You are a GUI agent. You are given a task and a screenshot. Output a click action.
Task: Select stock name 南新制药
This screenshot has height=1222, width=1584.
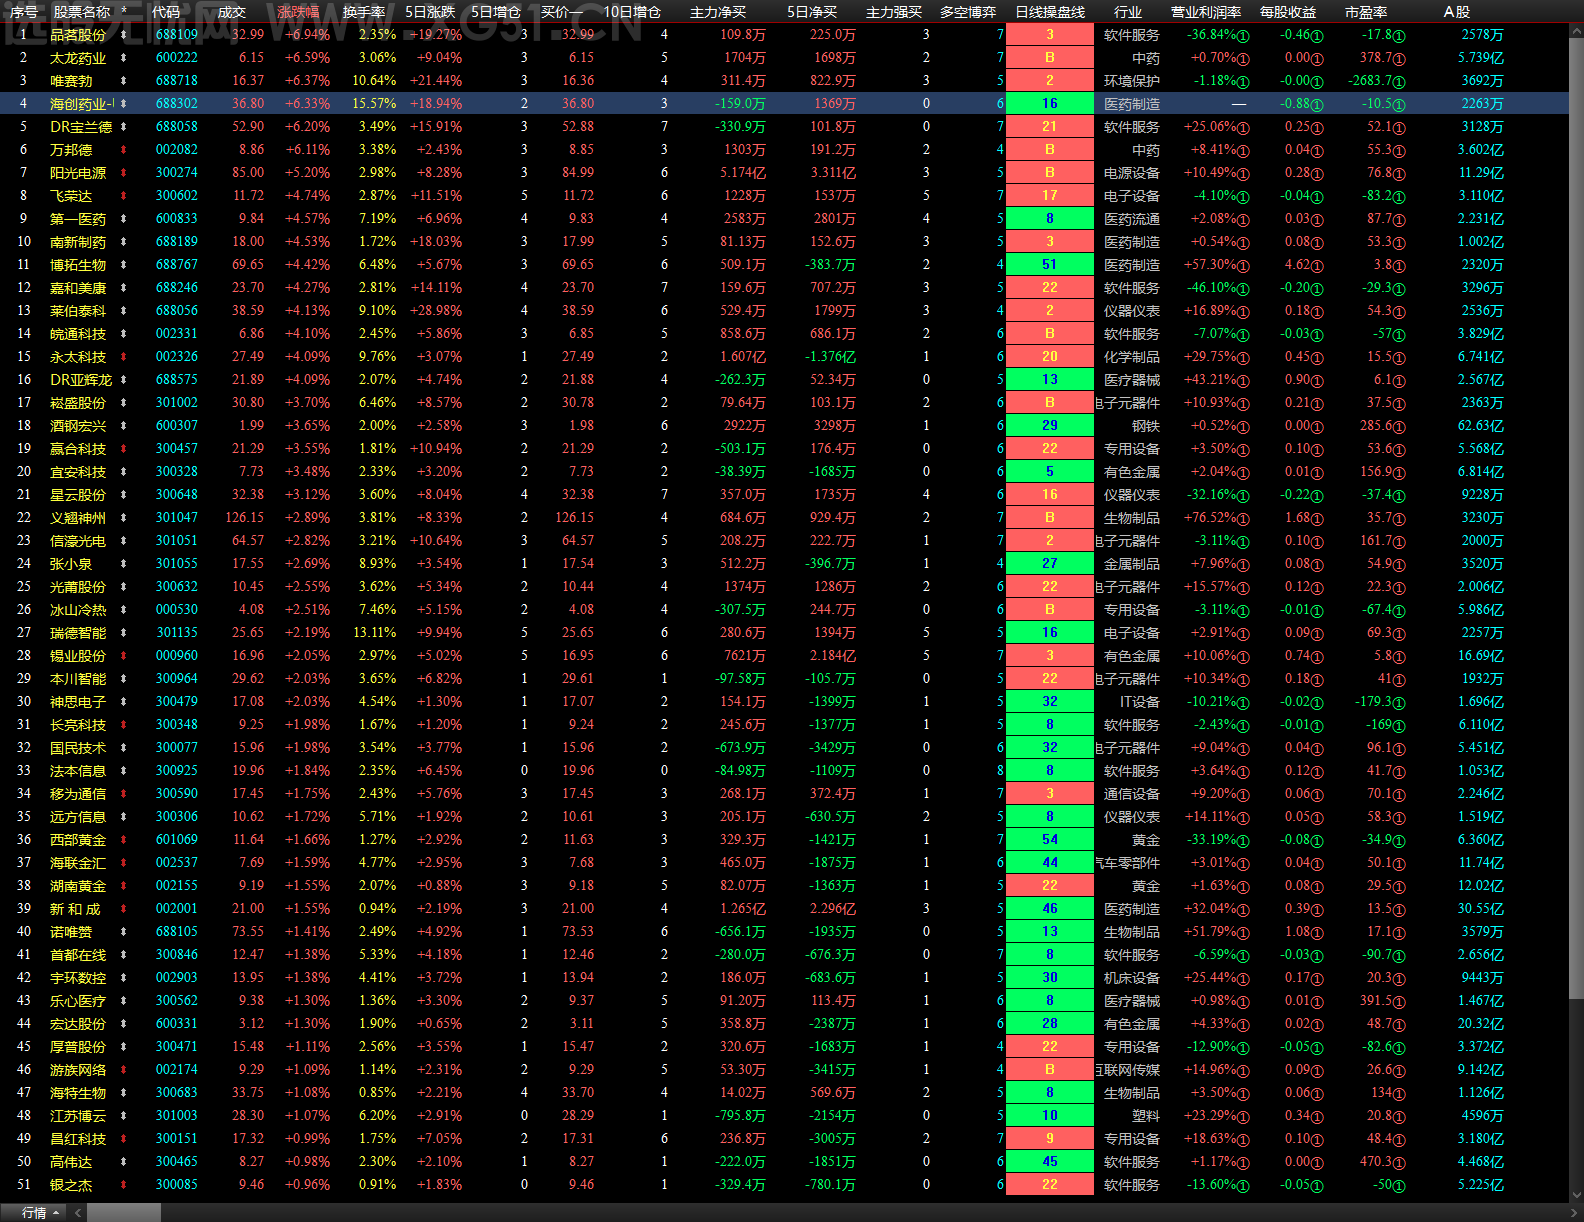tap(78, 242)
